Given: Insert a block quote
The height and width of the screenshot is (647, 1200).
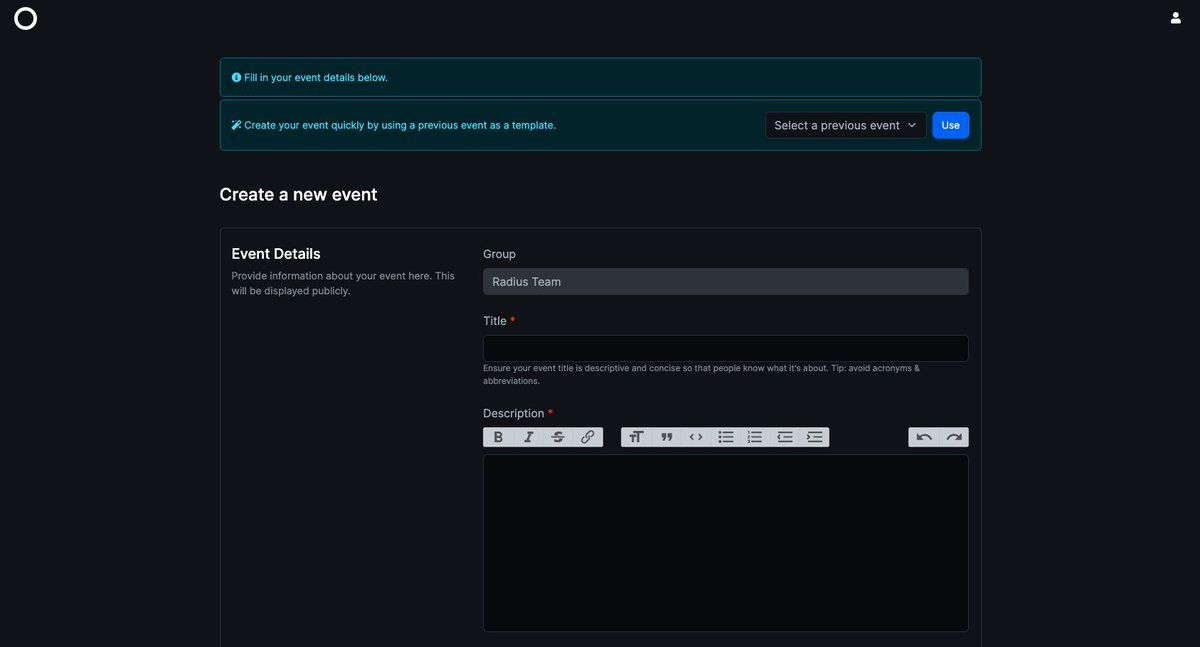Looking at the screenshot, I should tap(666, 437).
